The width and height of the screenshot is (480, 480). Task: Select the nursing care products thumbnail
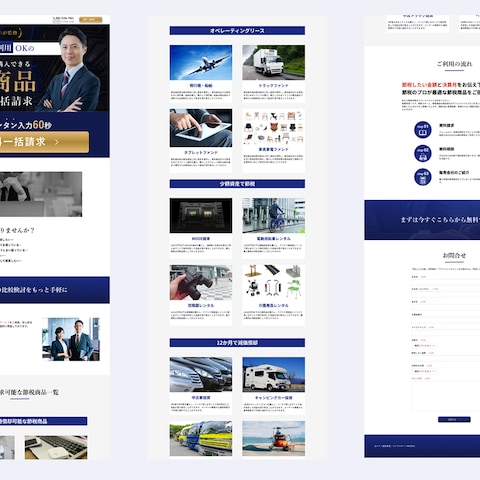click(x=273, y=283)
